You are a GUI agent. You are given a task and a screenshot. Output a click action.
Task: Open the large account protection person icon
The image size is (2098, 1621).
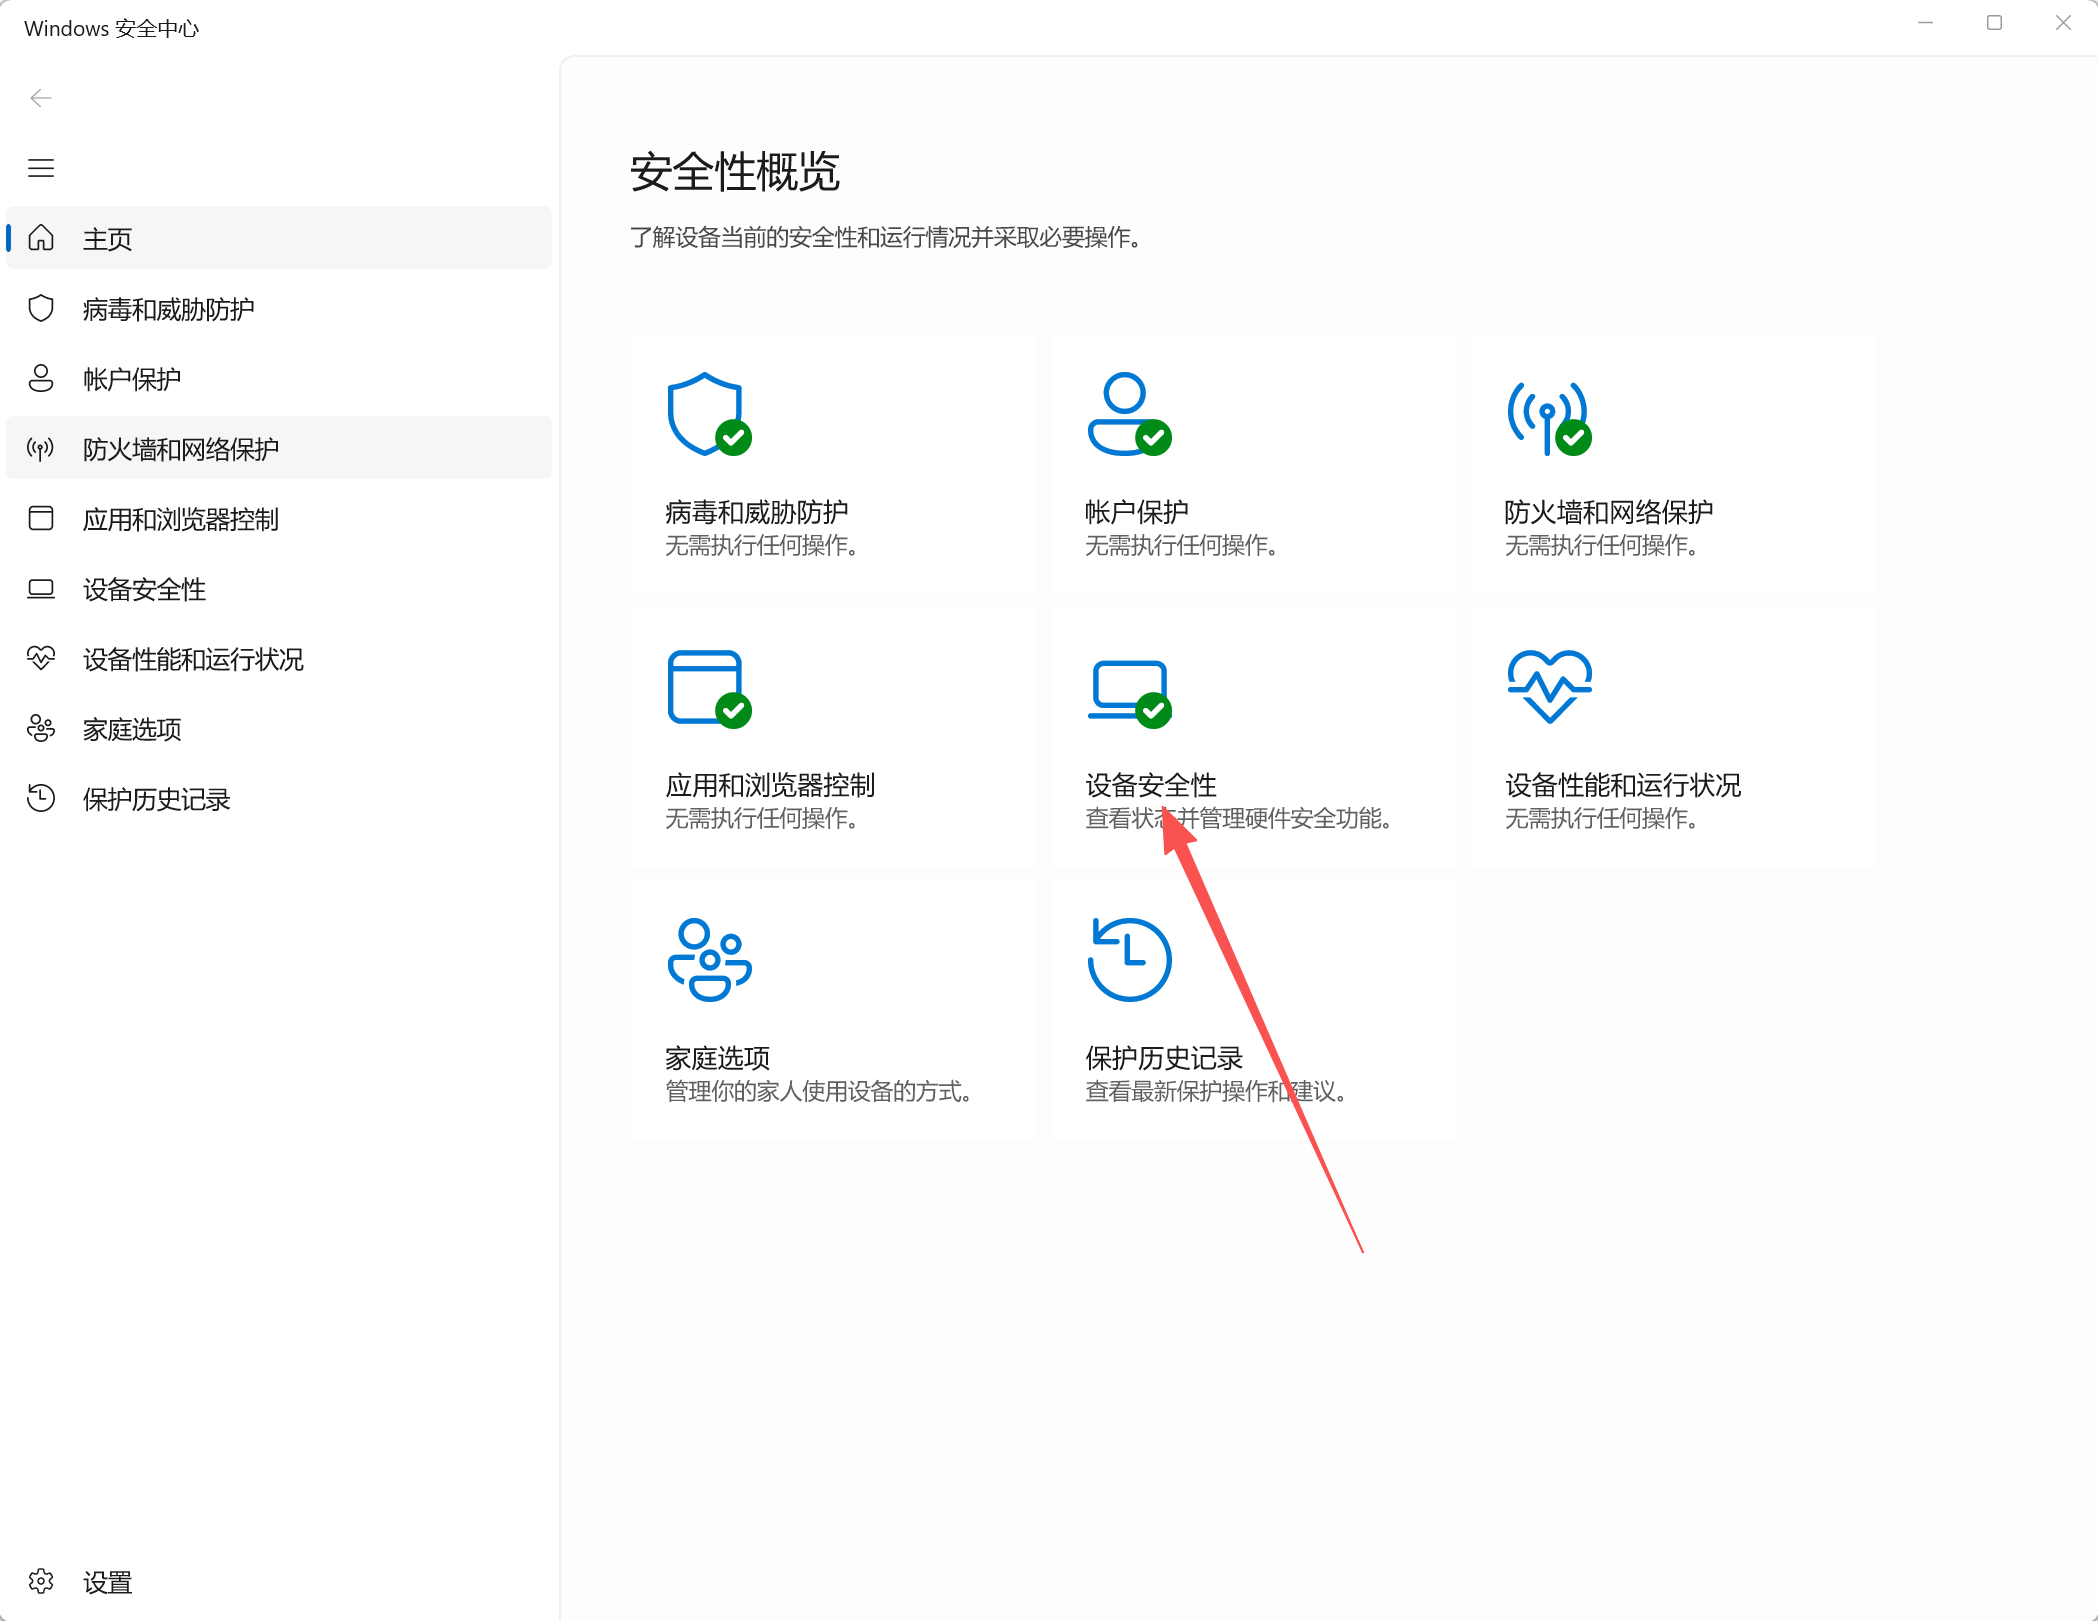coord(1129,414)
